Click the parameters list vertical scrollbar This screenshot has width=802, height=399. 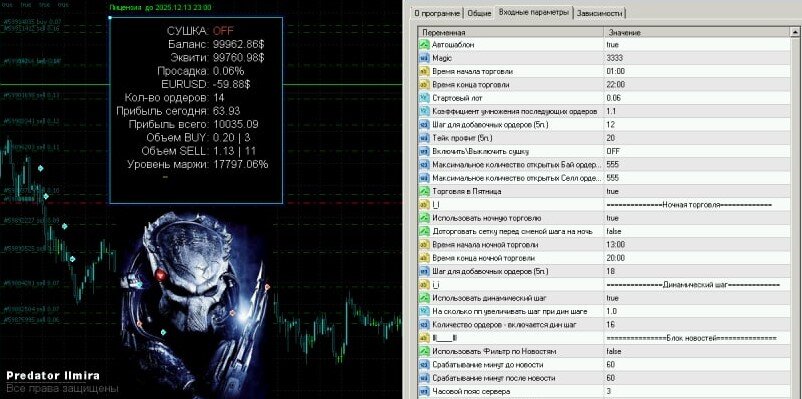(x=795, y=212)
